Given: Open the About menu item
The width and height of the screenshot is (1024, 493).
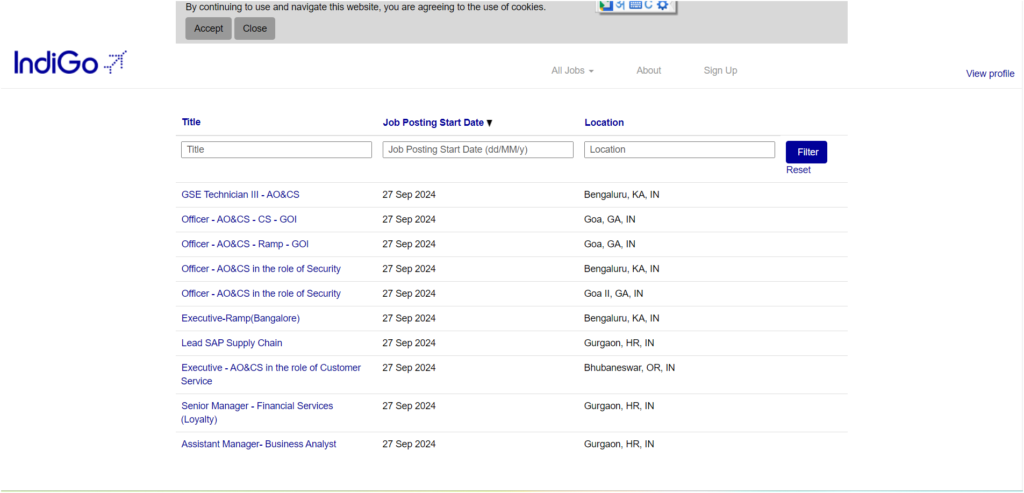Looking at the screenshot, I should [x=649, y=70].
